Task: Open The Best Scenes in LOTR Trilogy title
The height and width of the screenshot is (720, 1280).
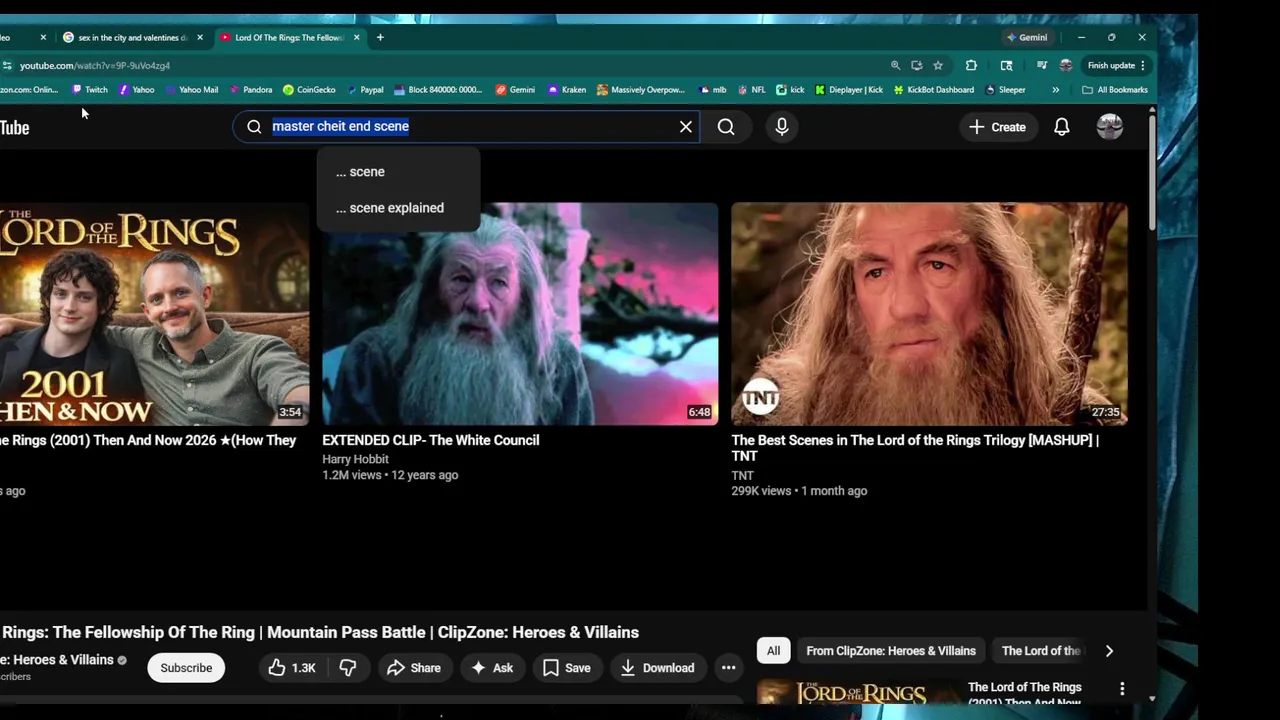Action: click(x=915, y=448)
